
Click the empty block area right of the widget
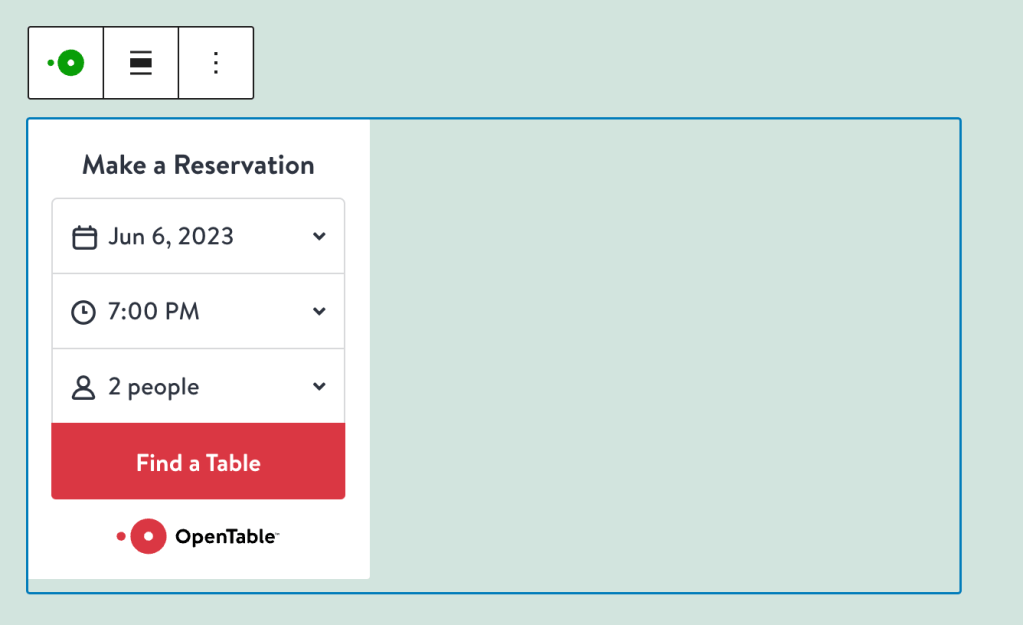[x=664, y=355]
